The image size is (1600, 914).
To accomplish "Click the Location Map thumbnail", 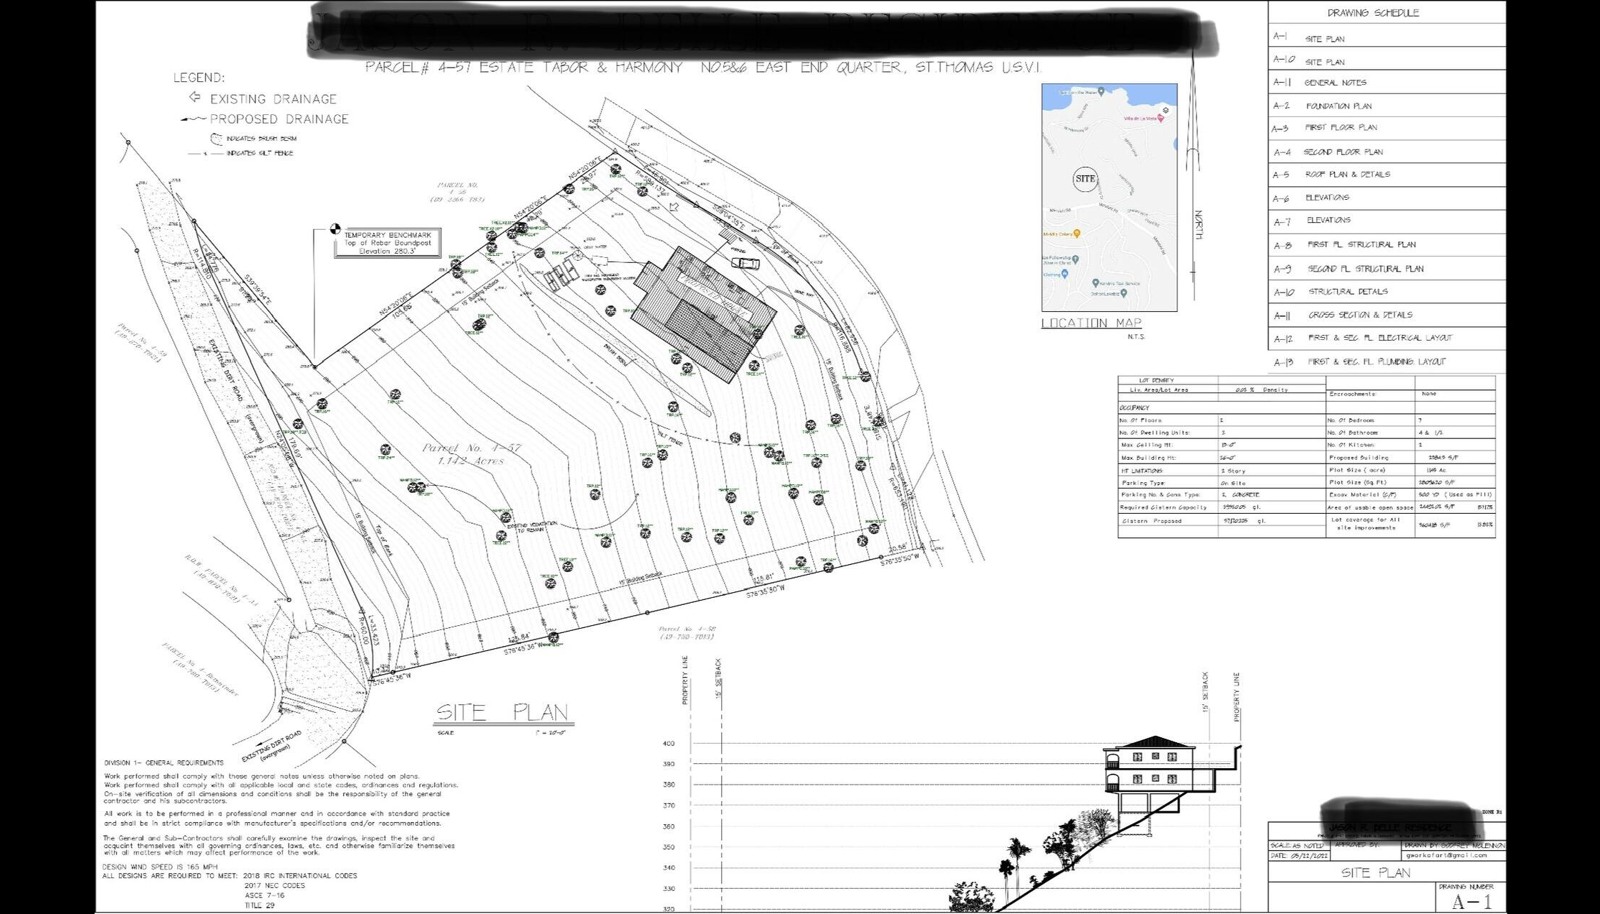I will pyautogui.click(x=1109, y=197).
